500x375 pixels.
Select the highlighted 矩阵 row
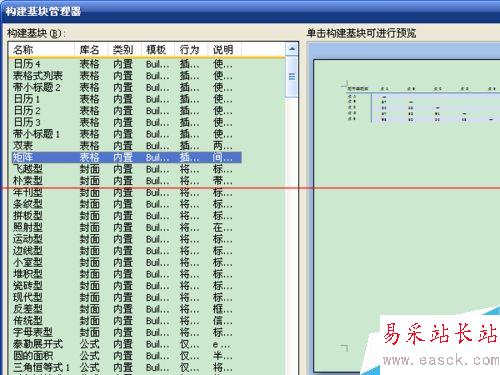pos(126,157)
